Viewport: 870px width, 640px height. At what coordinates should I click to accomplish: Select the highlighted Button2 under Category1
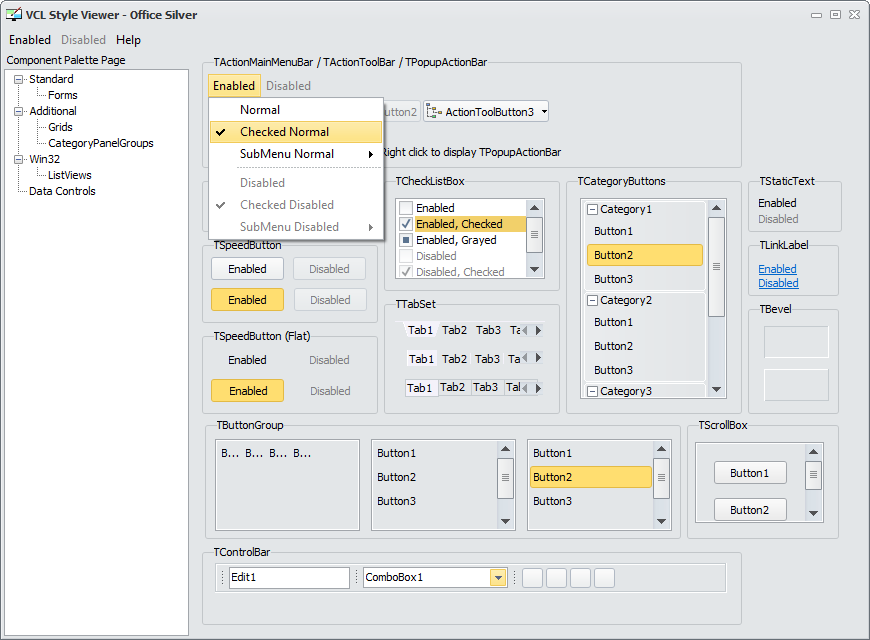click(645, 255)
